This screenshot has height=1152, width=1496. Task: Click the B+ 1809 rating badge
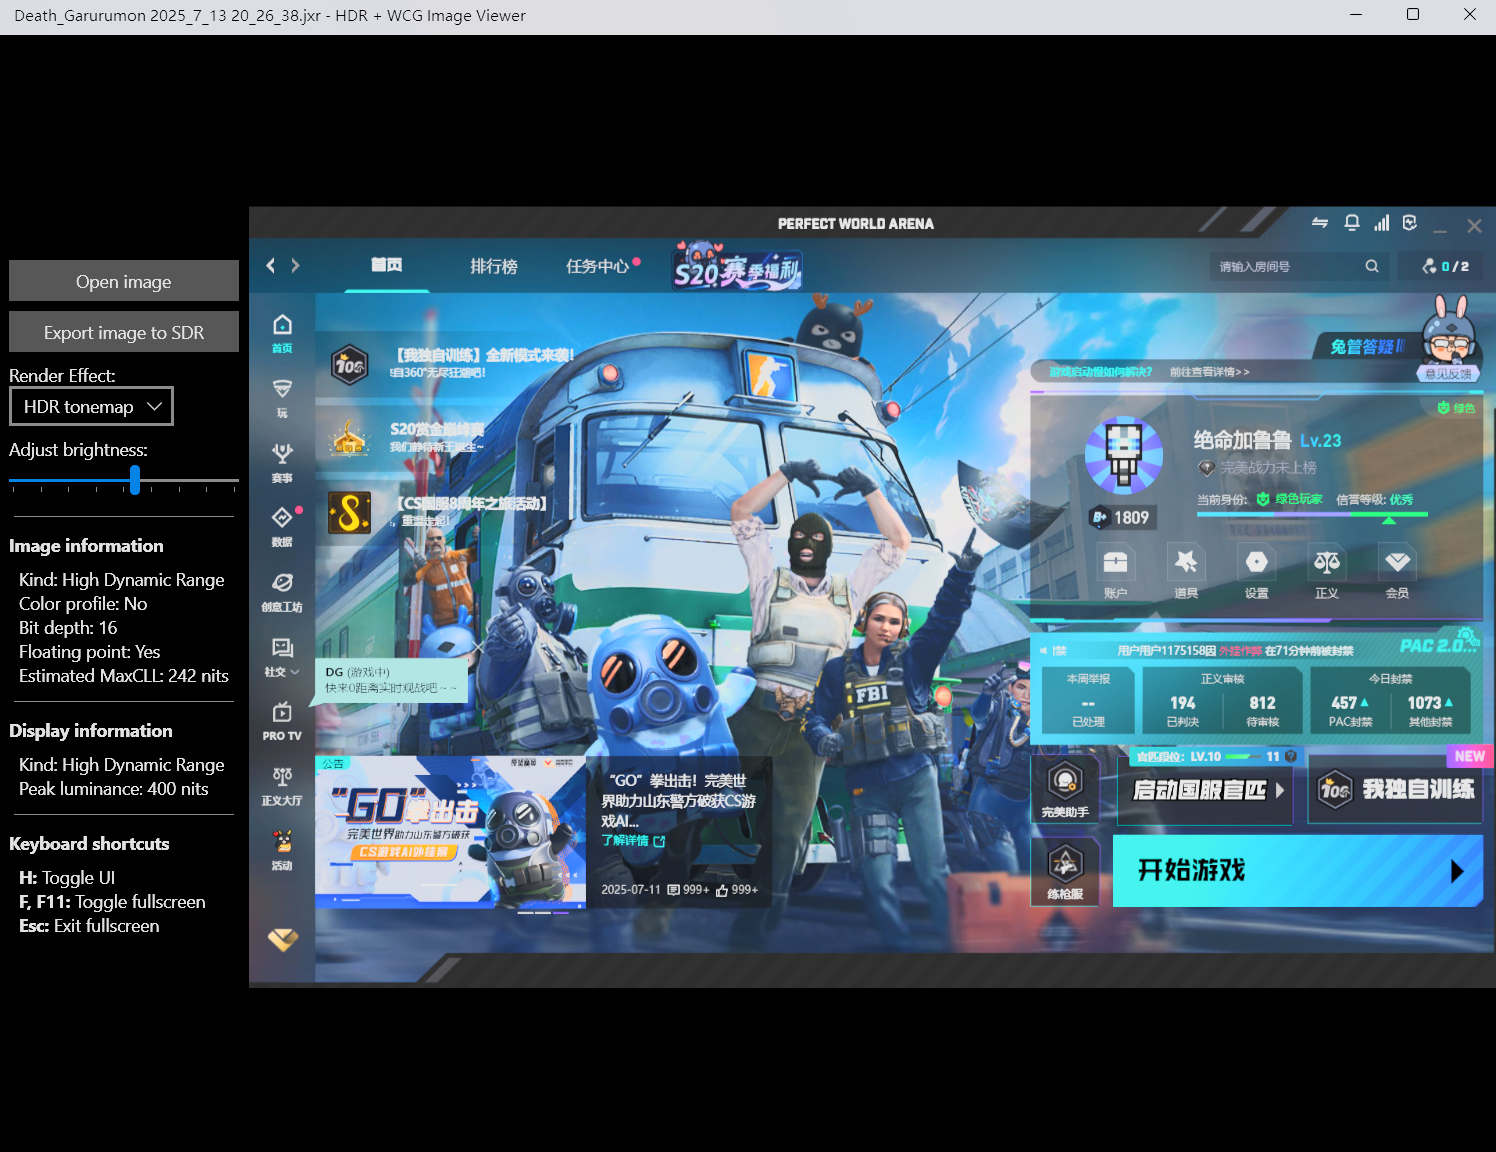(1122, 517)
